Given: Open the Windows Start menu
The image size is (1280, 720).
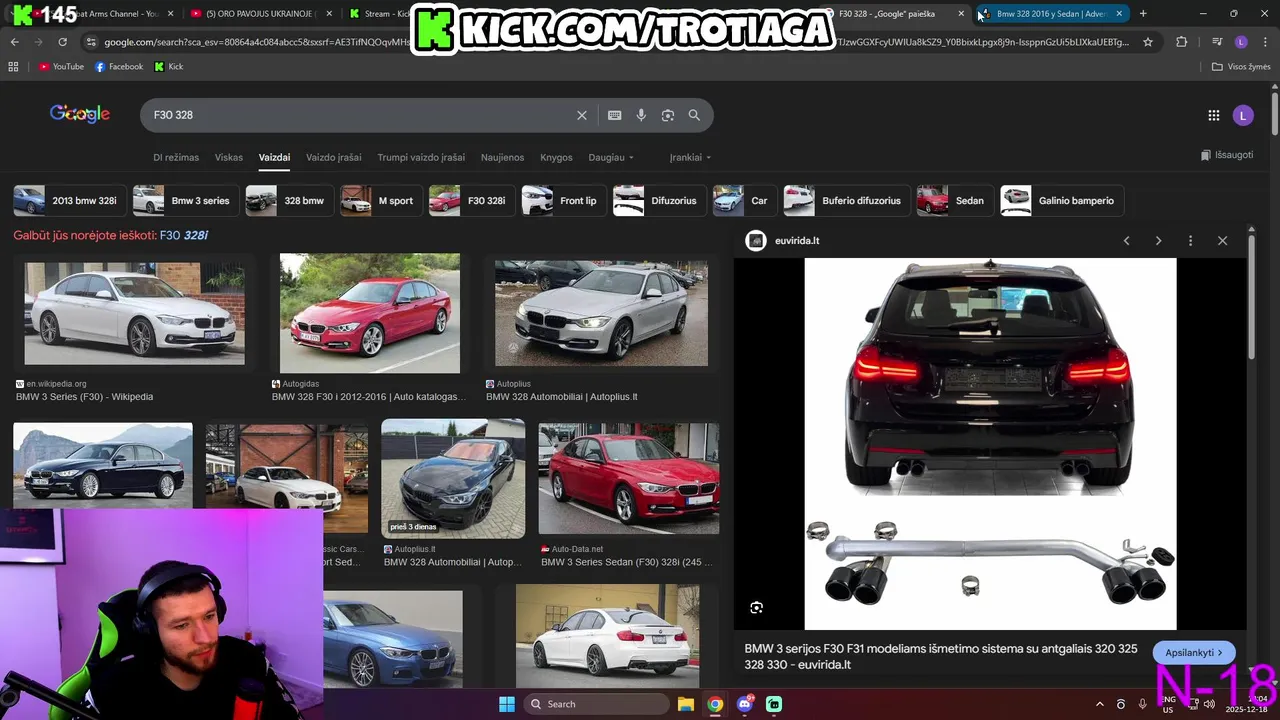Looking at the screenshot, I should click(x=507, y=704).
